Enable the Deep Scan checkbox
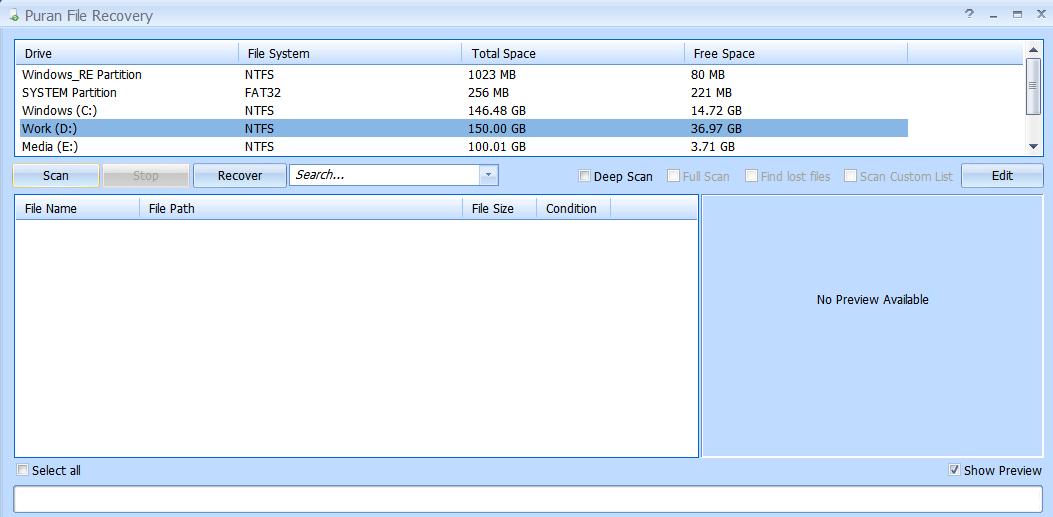 coord(585,177)
